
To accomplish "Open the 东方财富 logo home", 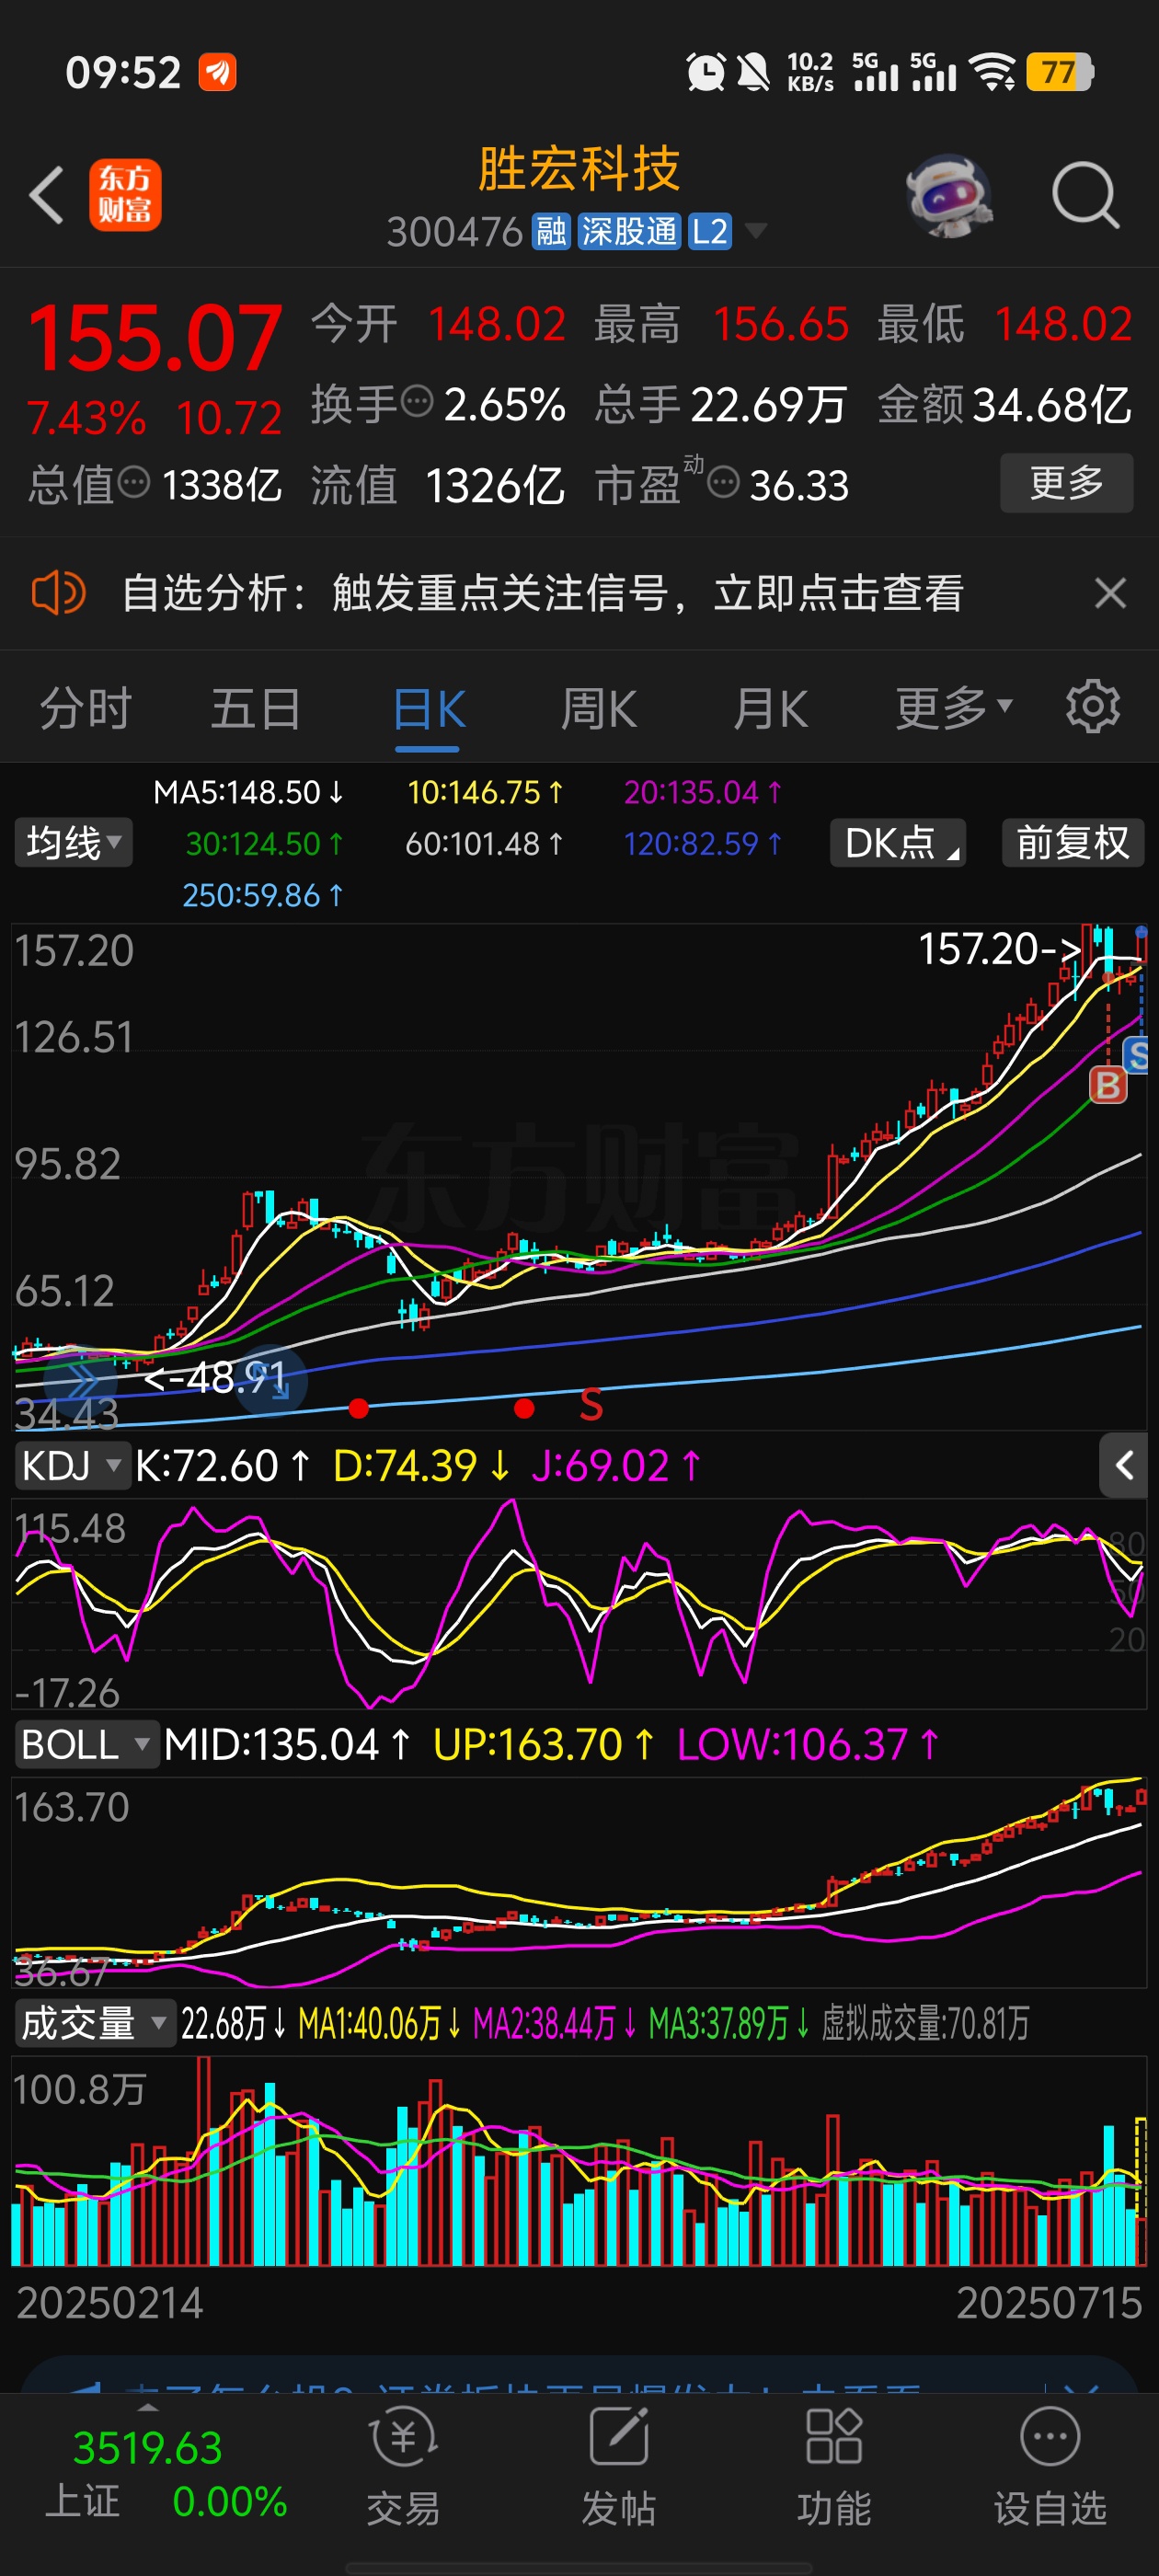I will pos(125,195).
